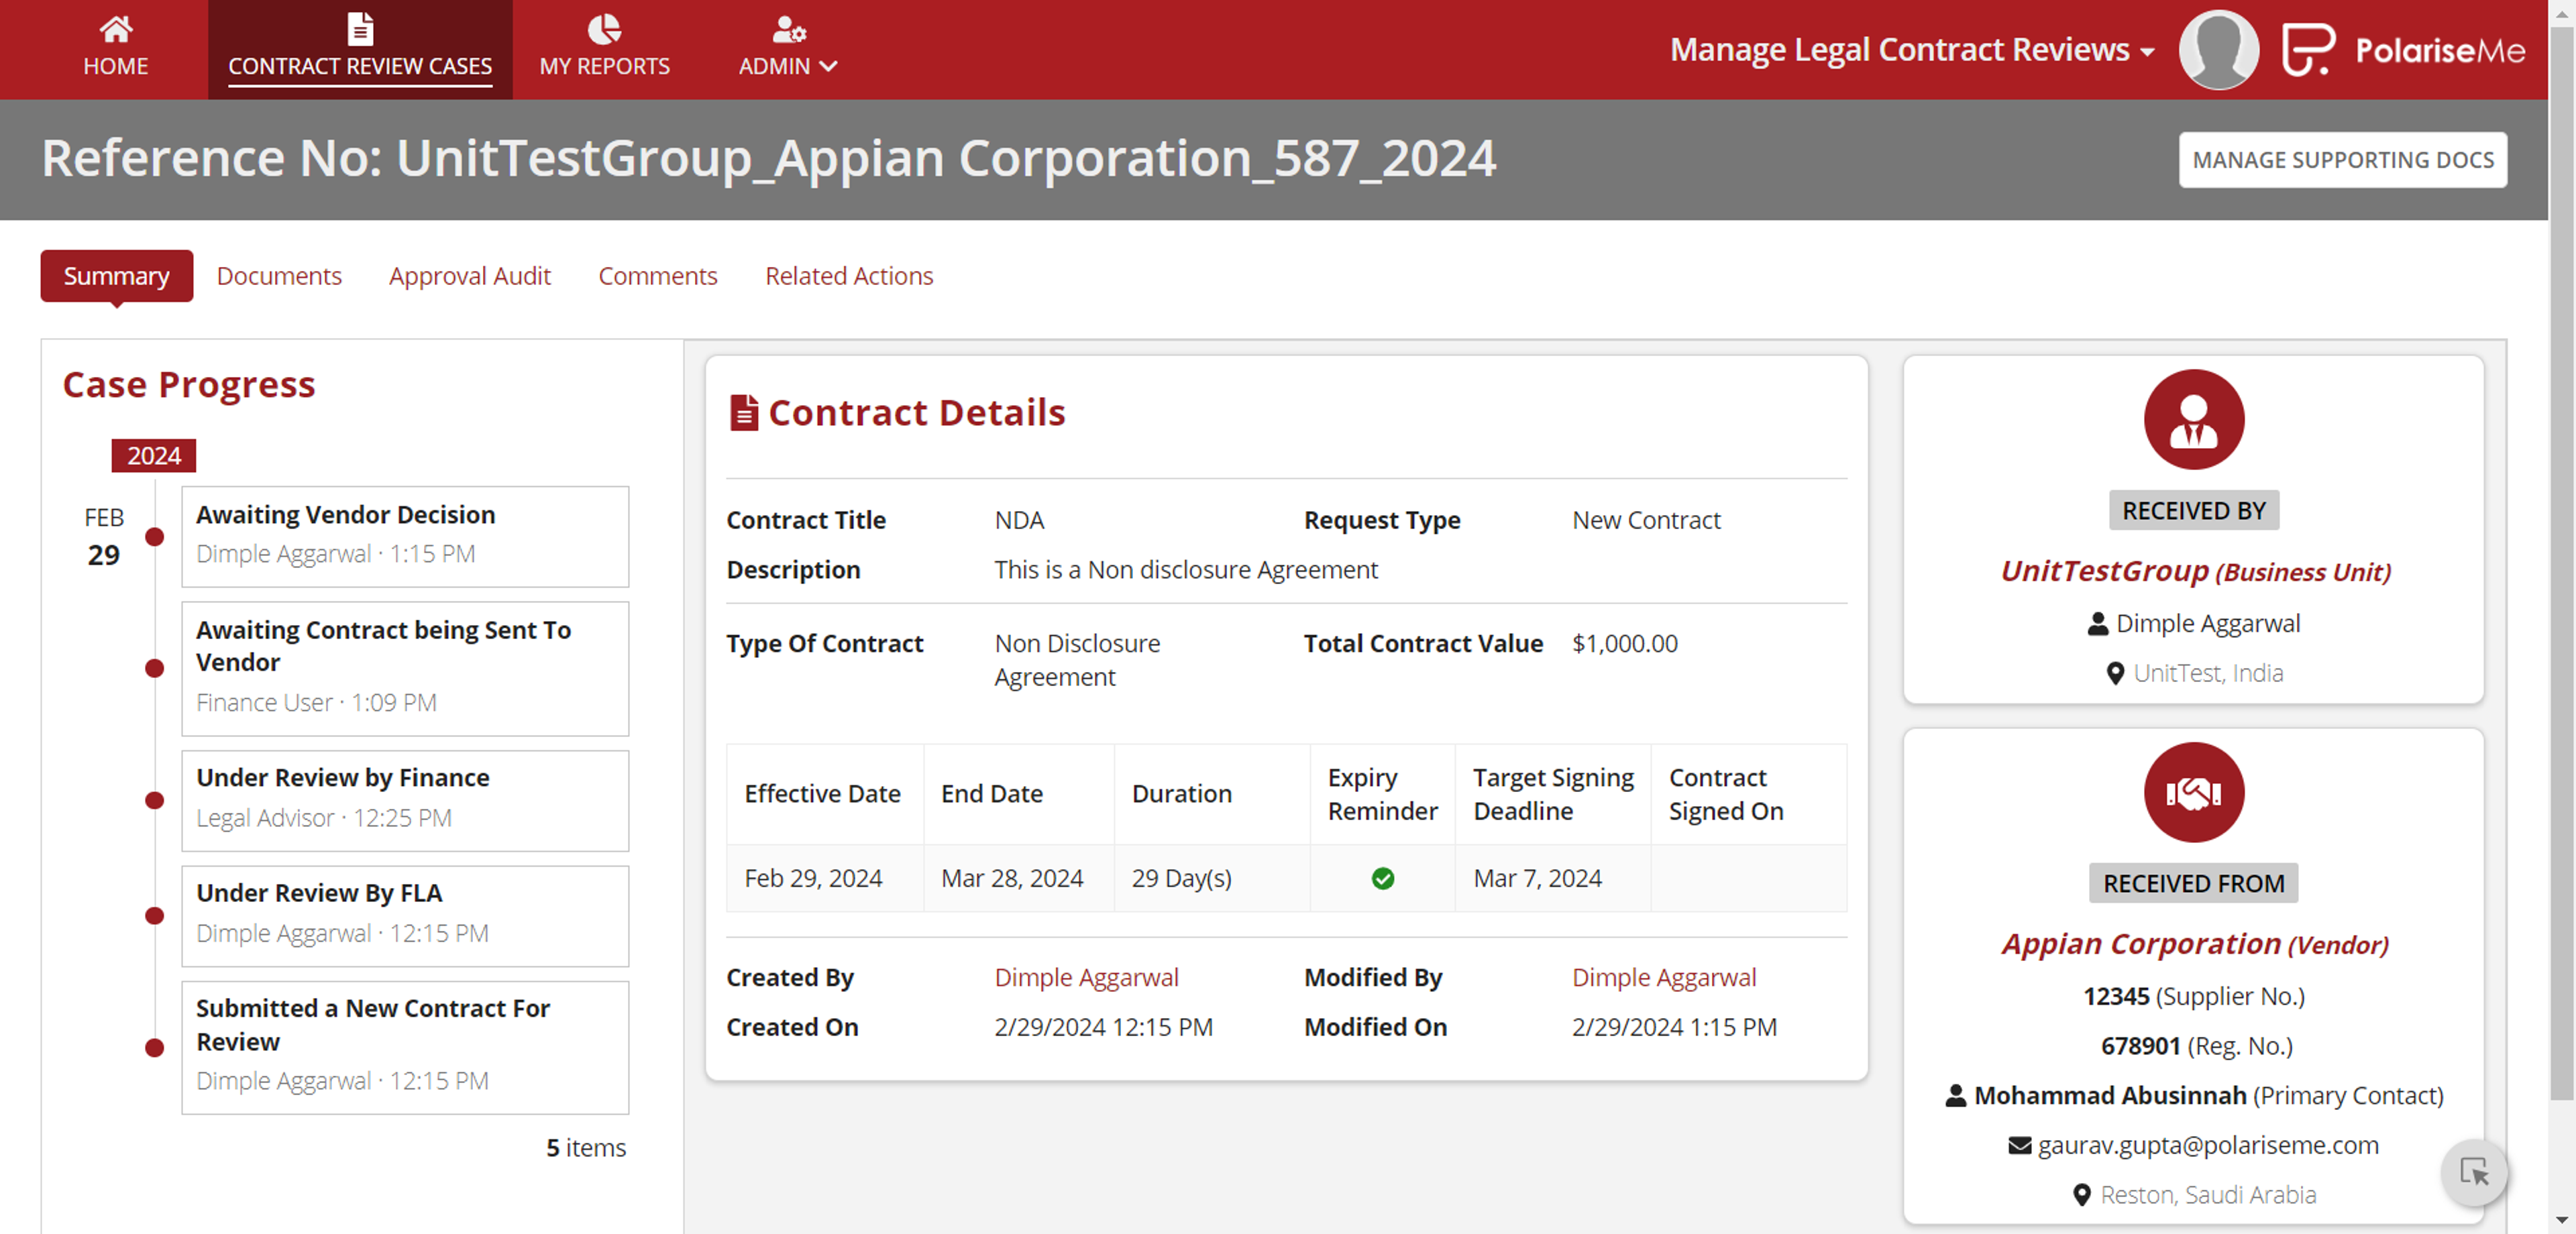Click the location pin beside UnitTest, India

point(2115,673)
